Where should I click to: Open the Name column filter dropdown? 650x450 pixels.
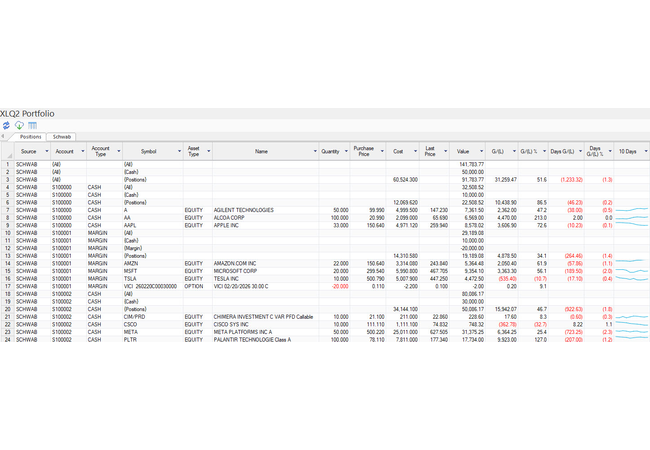coord(315,151)
